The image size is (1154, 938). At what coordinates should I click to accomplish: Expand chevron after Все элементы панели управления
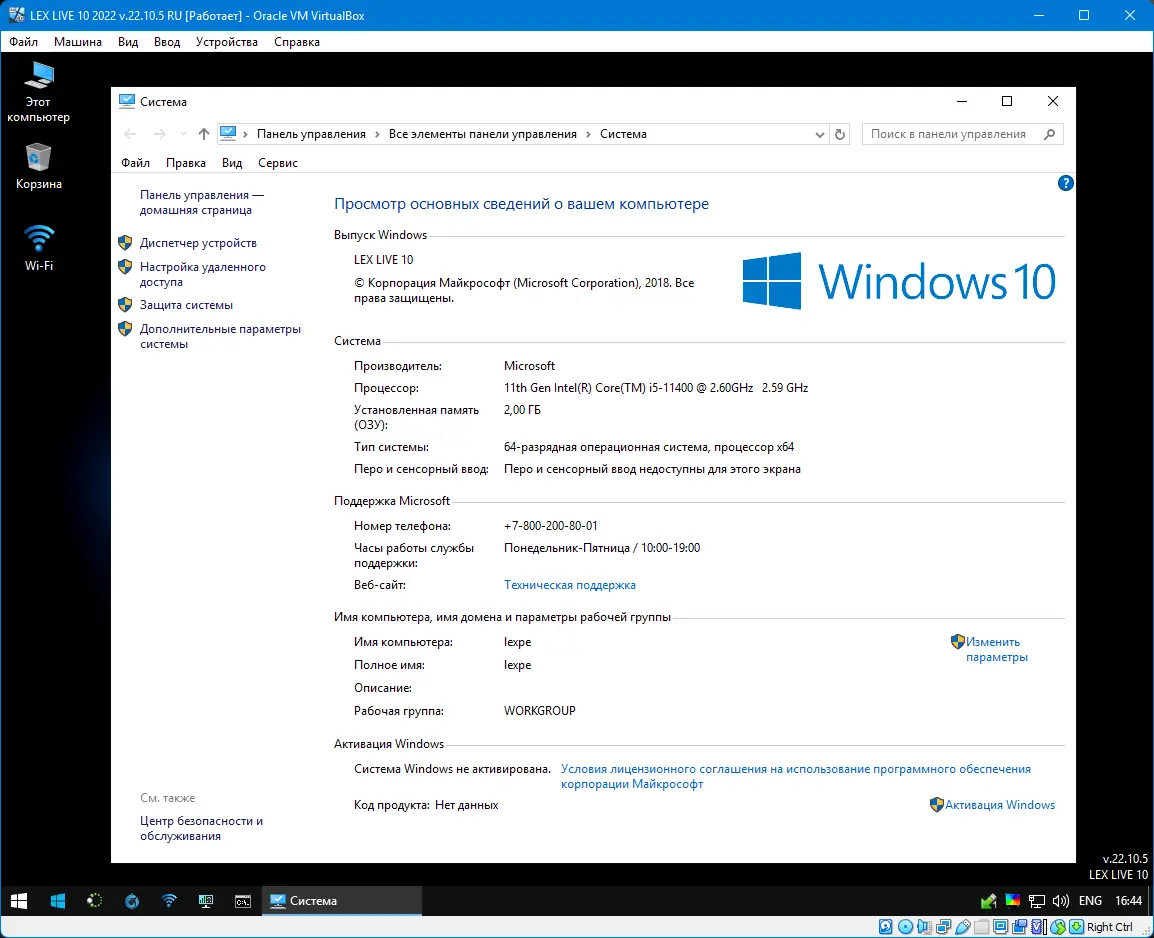coord(589,134)
